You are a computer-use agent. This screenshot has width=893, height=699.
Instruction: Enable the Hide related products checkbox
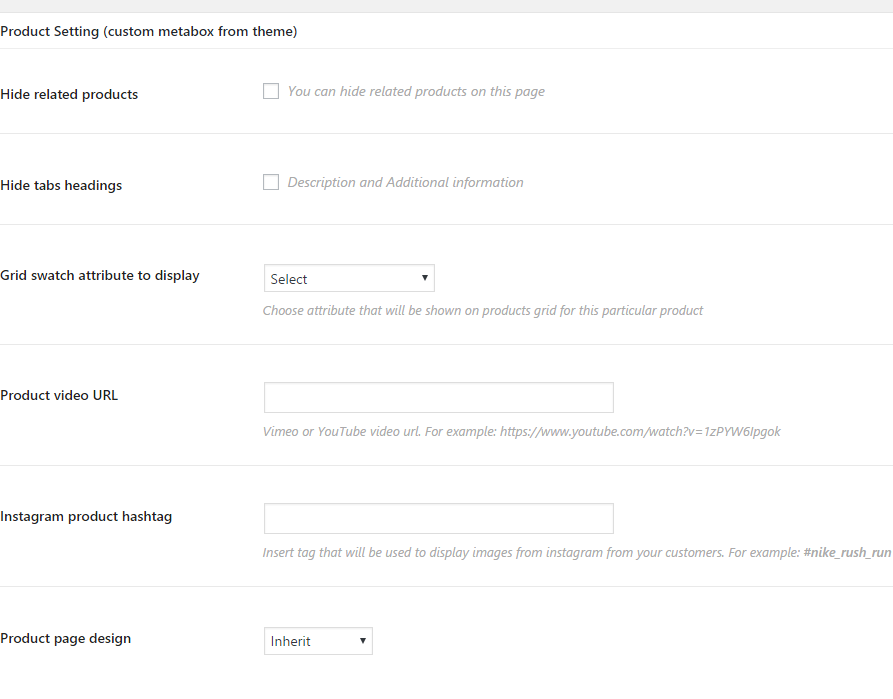coord(271,91)
